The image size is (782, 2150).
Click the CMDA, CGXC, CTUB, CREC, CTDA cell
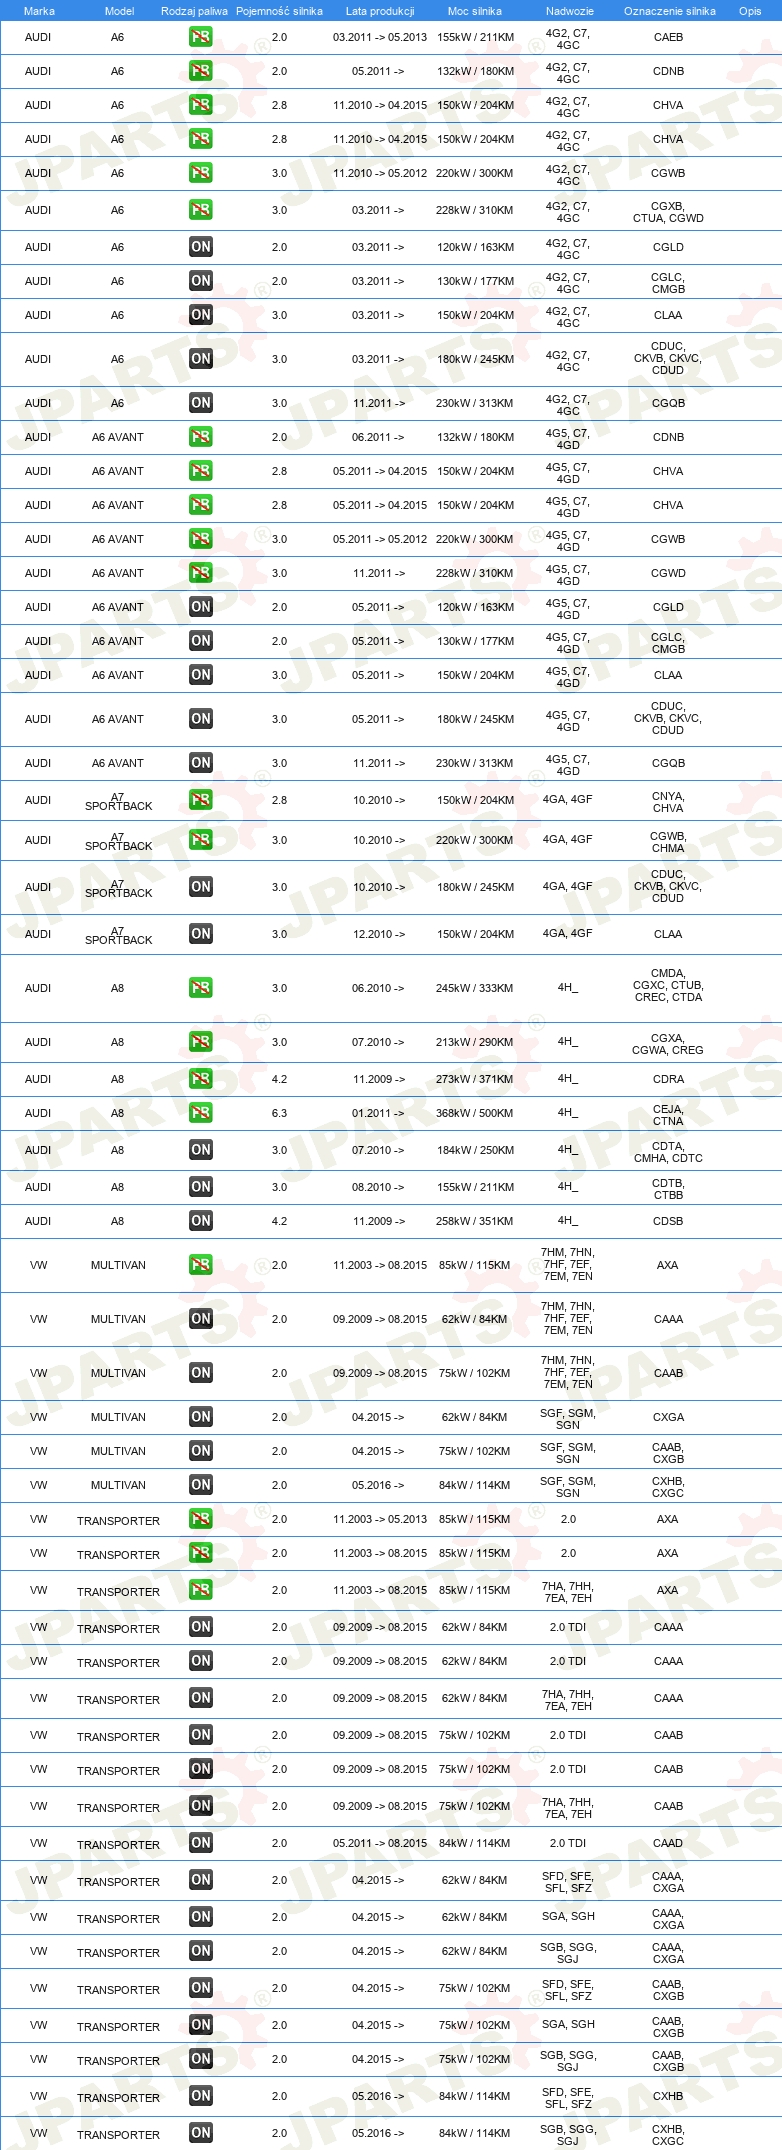(668, 985)
